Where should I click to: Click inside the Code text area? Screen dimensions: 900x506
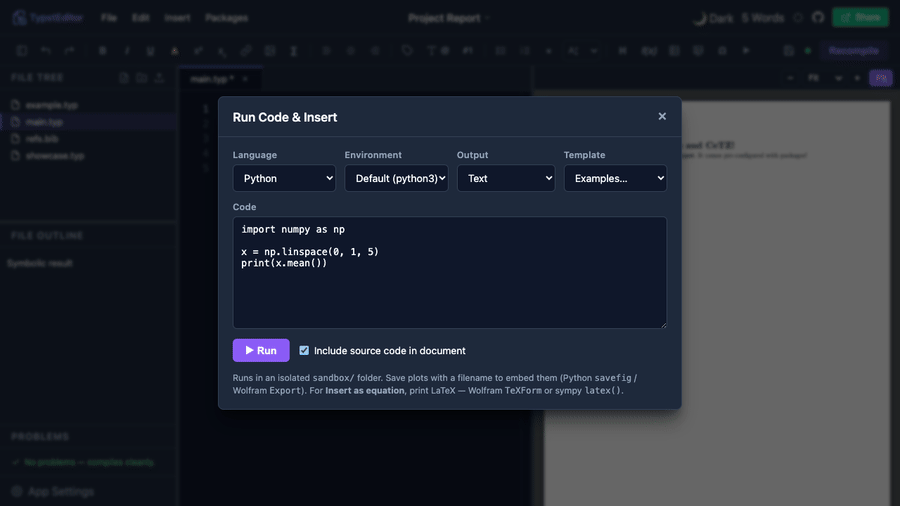[x=449, y=273]
